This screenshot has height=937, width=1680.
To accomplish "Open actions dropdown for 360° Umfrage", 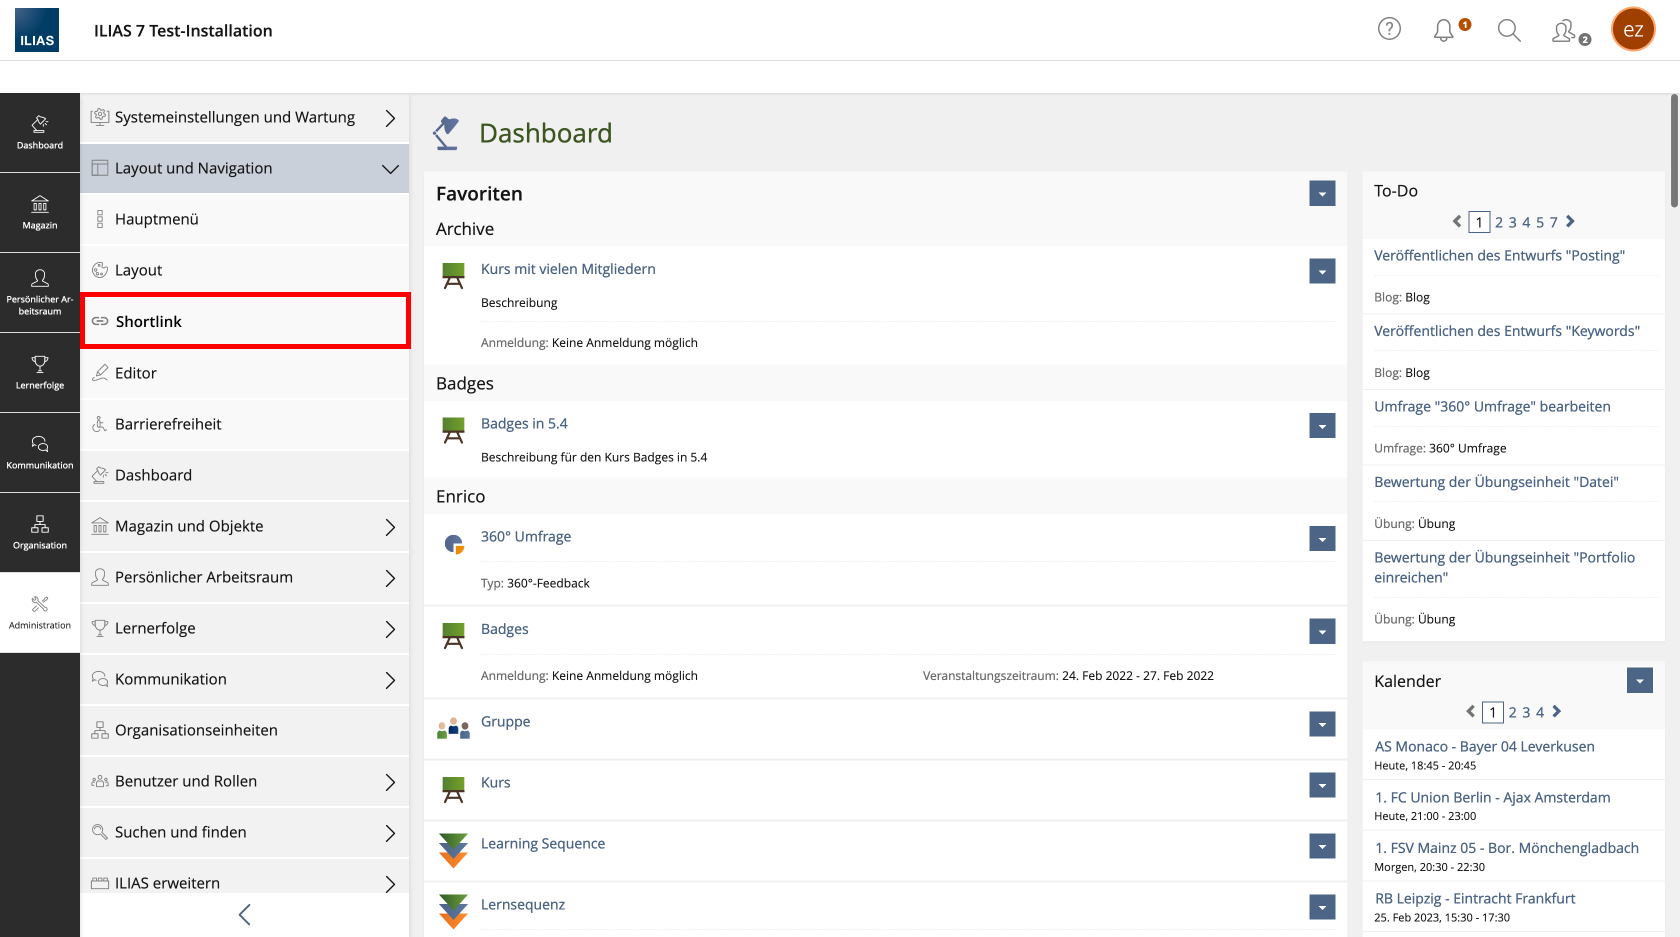I will (1322, 539).
